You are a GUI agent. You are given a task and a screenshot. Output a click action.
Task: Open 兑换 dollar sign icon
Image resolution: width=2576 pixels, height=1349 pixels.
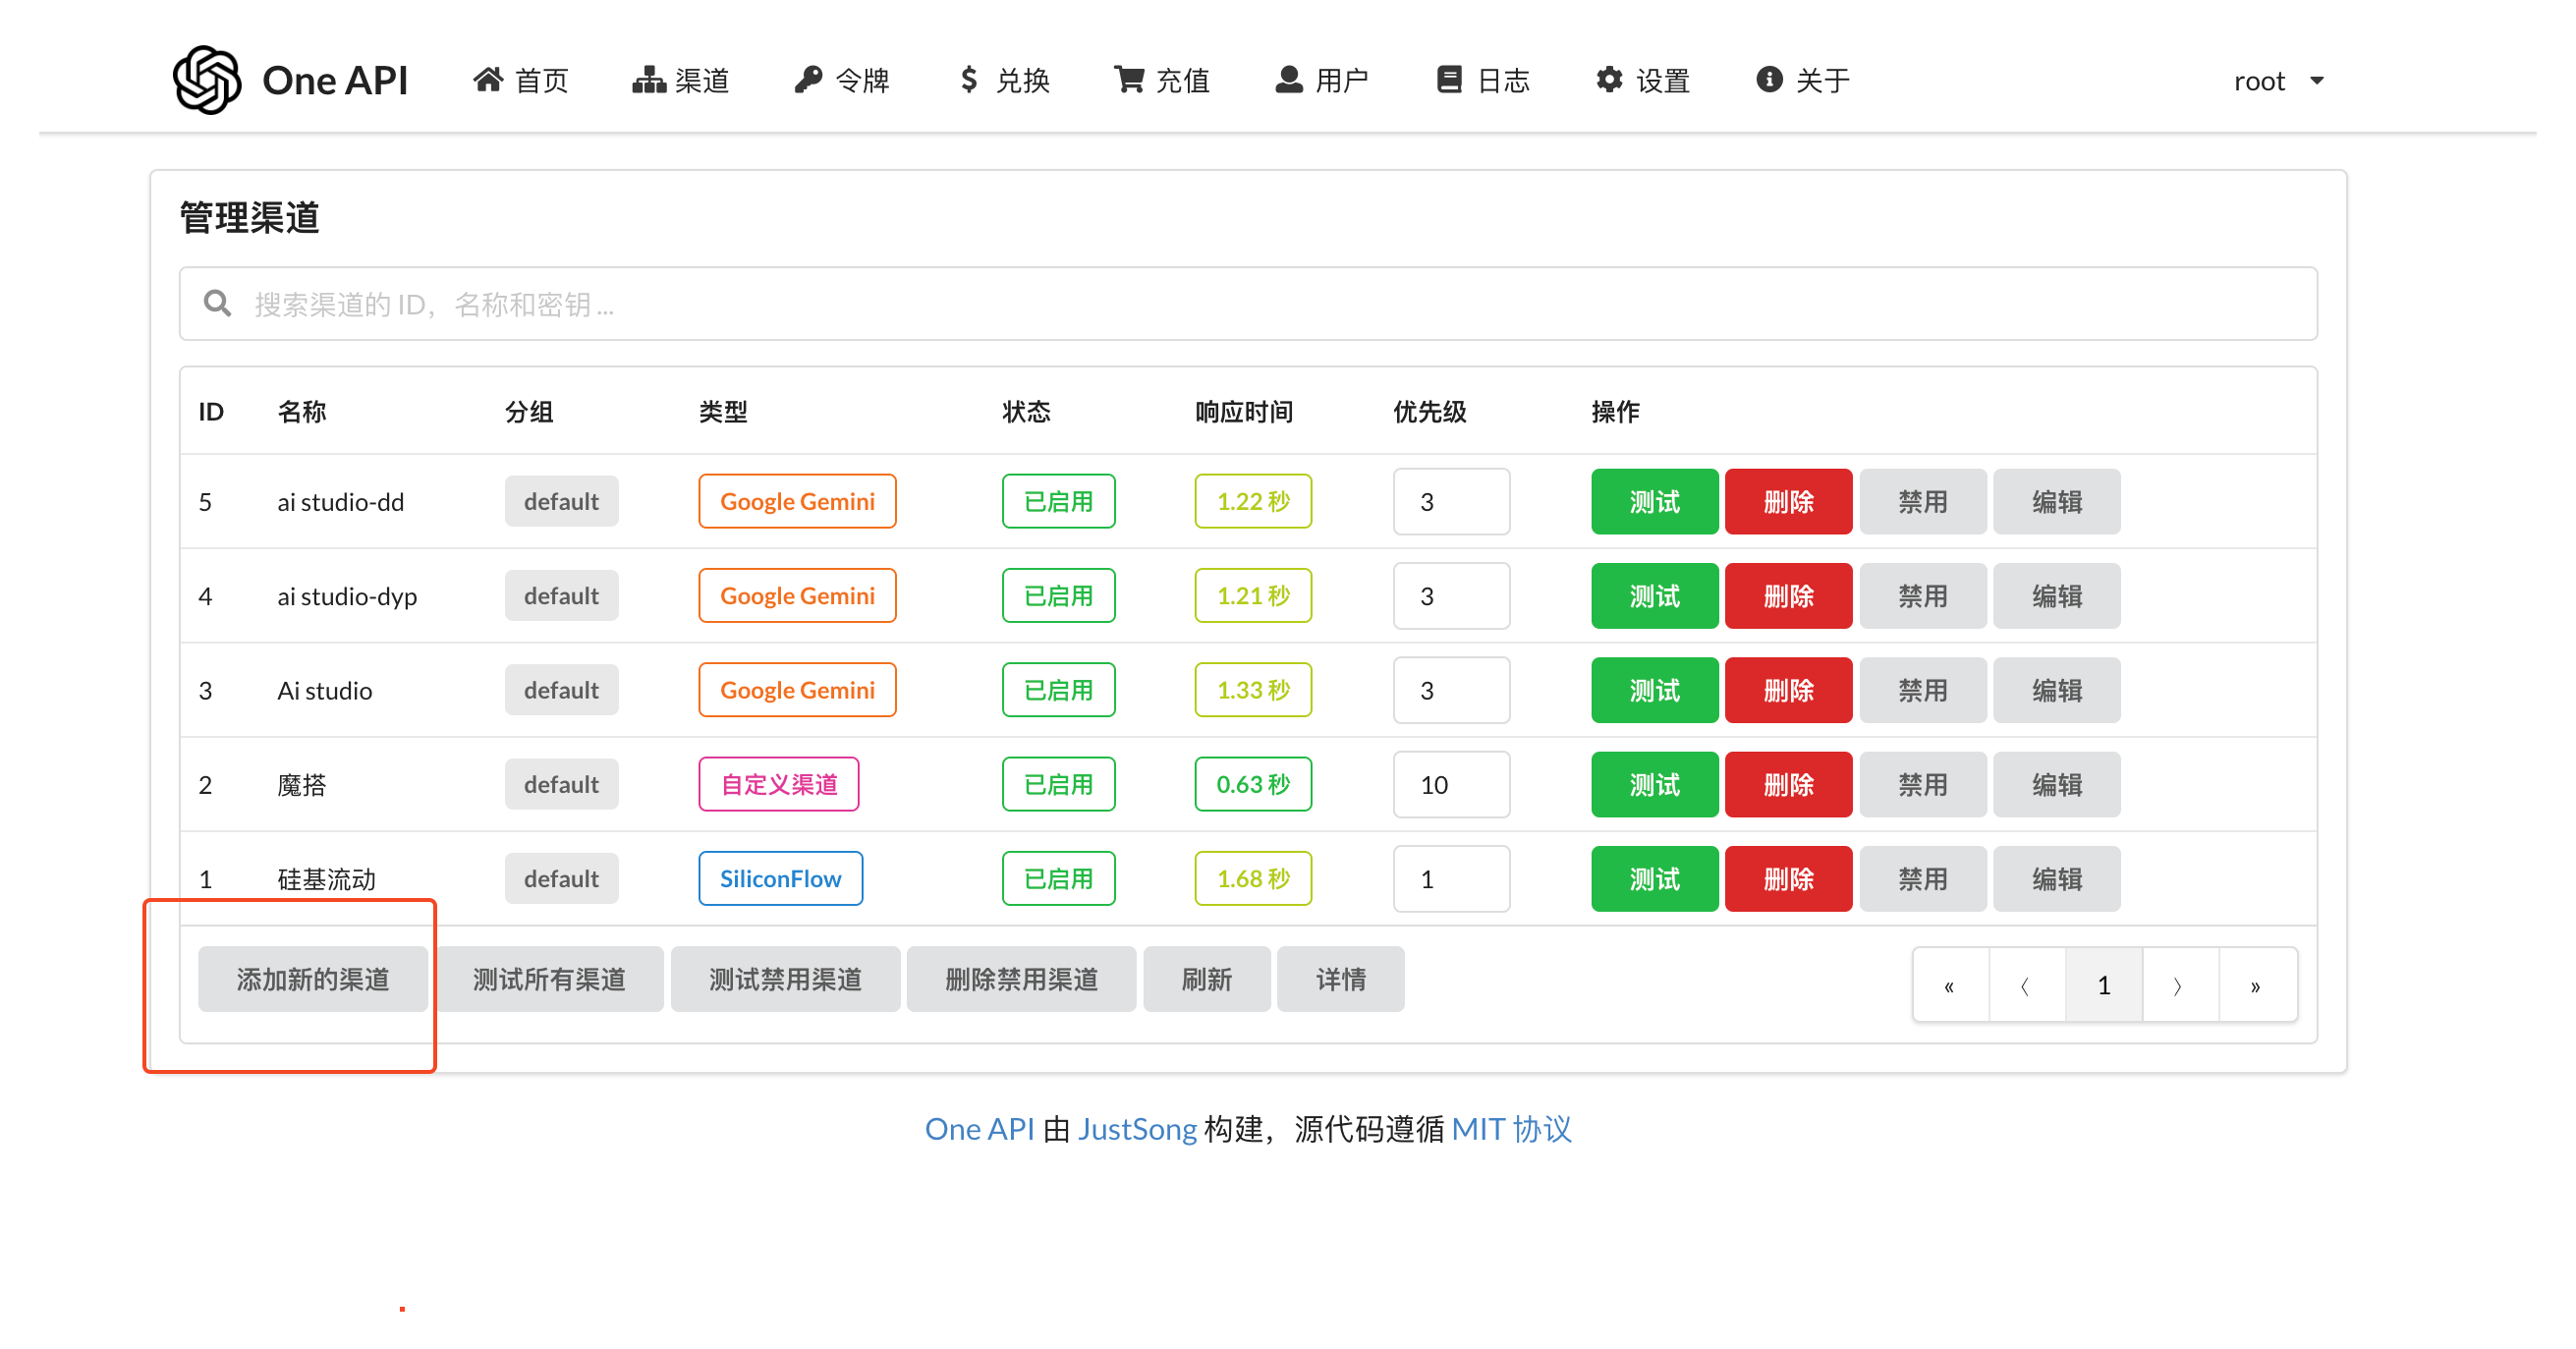click(x=968, y=80)
